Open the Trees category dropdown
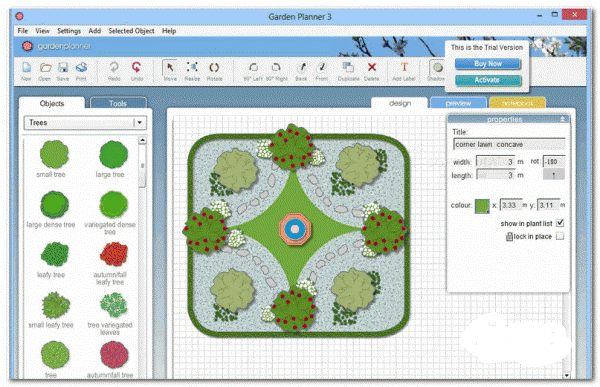 (x=140, y=122)
